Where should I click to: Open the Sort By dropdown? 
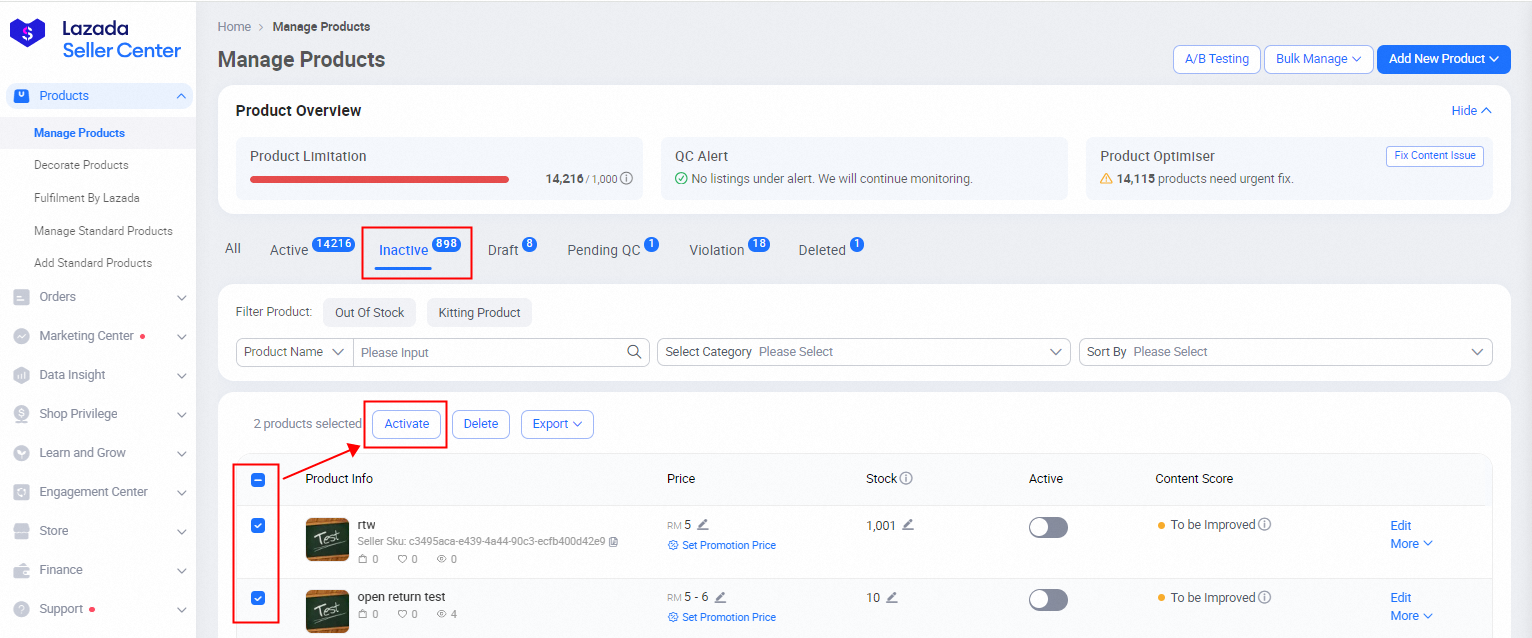pyautogui.click(x=1286, y=351)
